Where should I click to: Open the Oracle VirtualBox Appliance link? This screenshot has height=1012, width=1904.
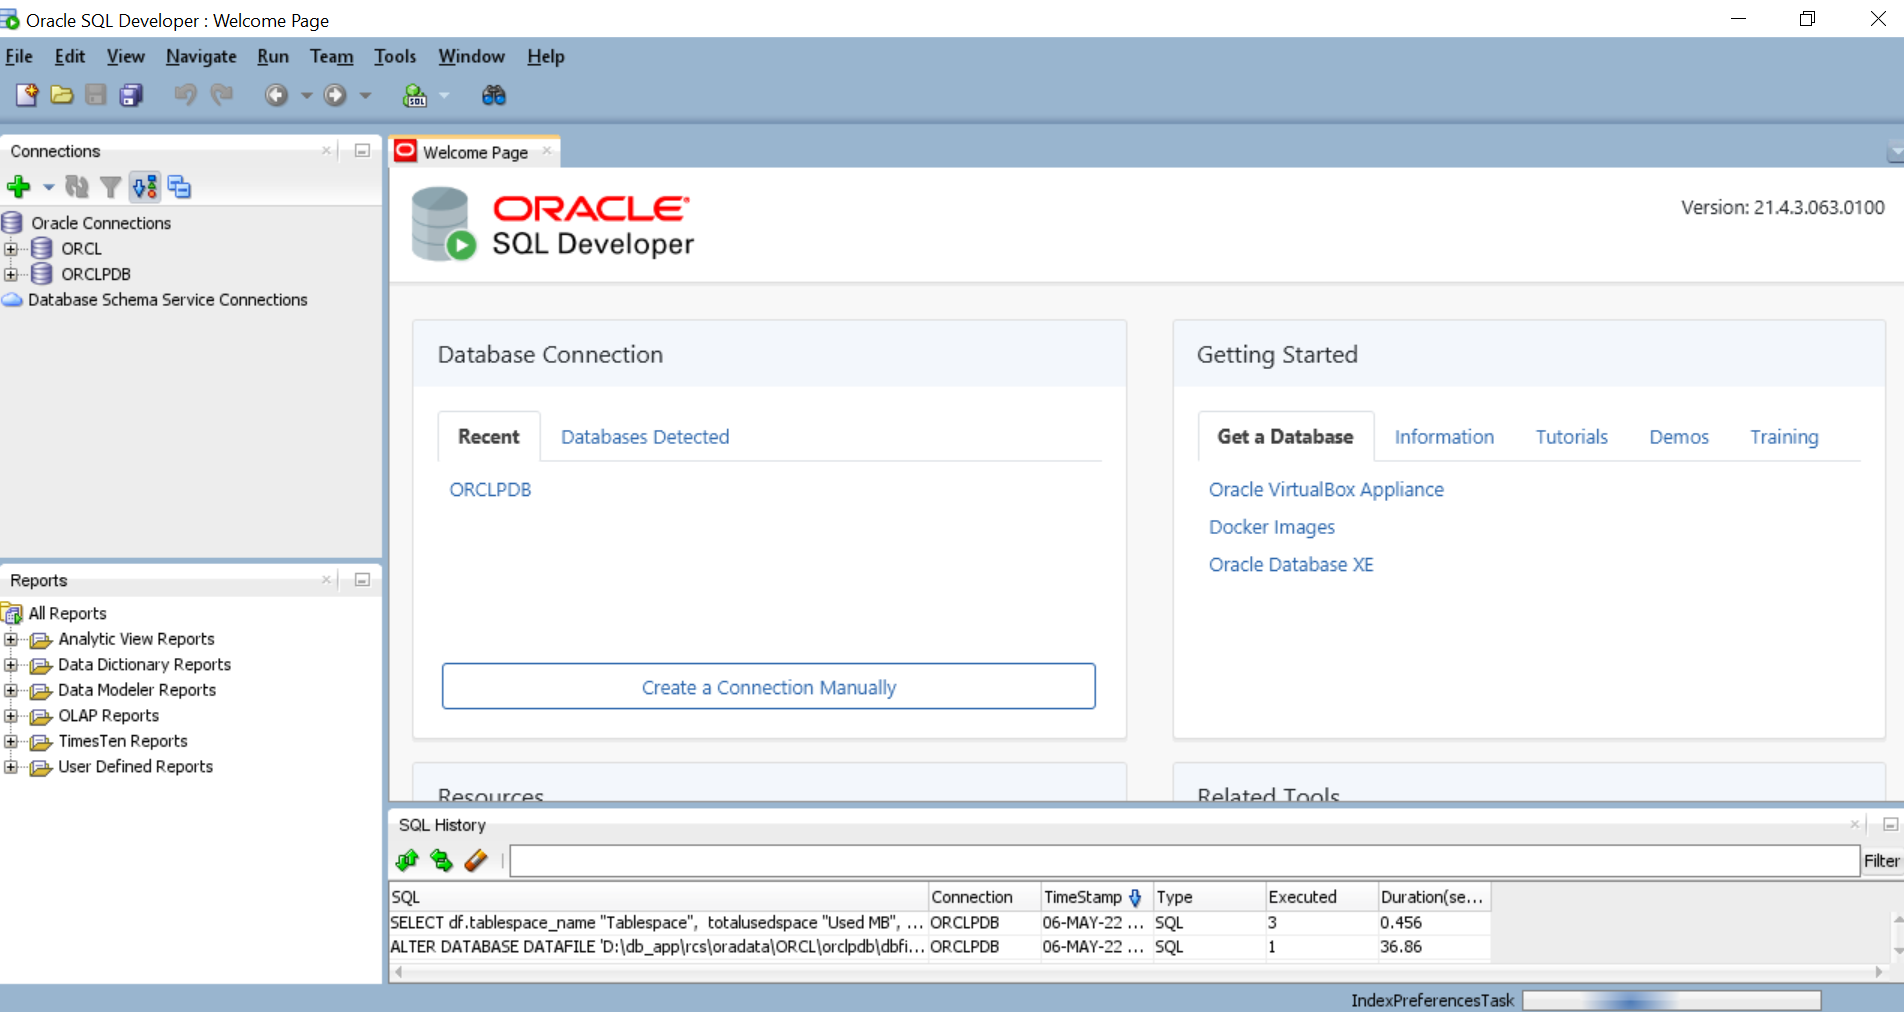1325,490
